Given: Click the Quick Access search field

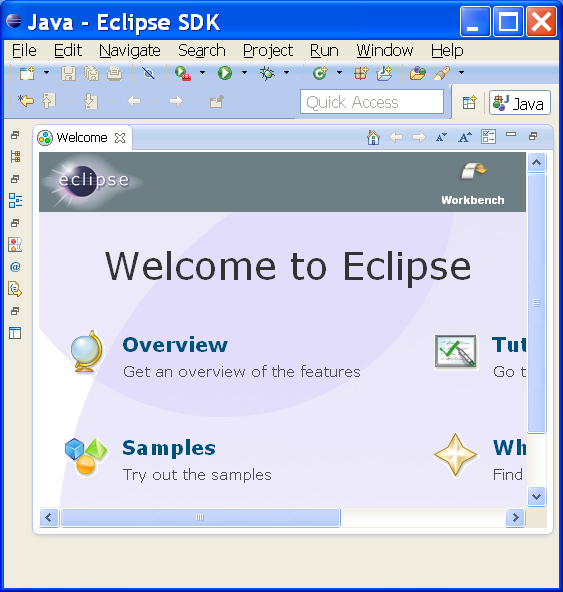Looking at the screenshot, I should tap(372, 102).
